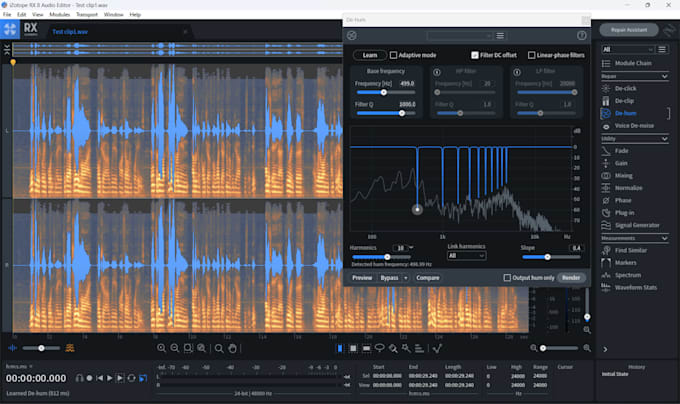Toggle Filter DC offset checkbox
The image size is (680, 404).
(x=475, y=55)
